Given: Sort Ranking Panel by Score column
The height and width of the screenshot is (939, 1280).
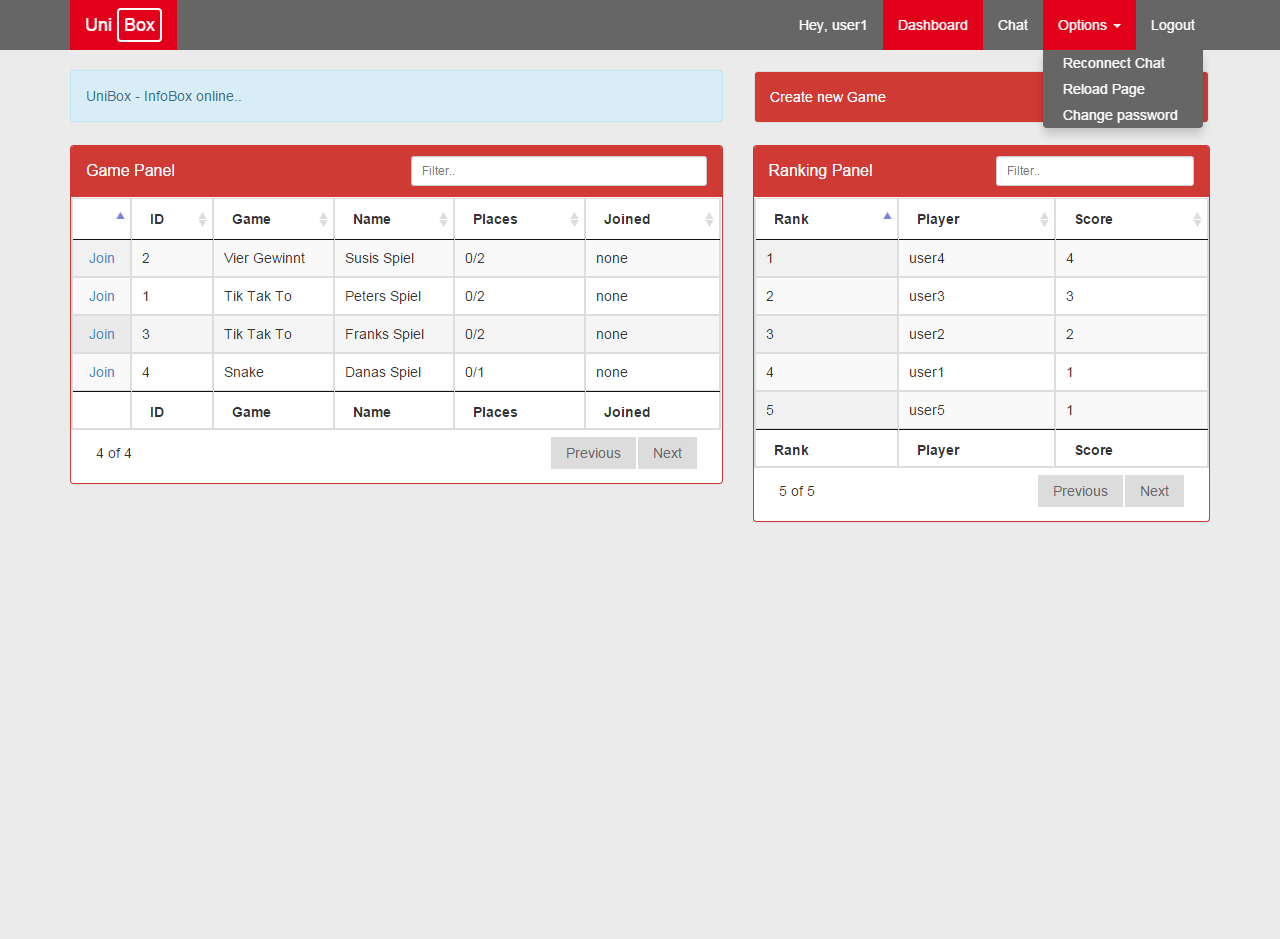Looking at the screenshot, I should point(1132,219).
